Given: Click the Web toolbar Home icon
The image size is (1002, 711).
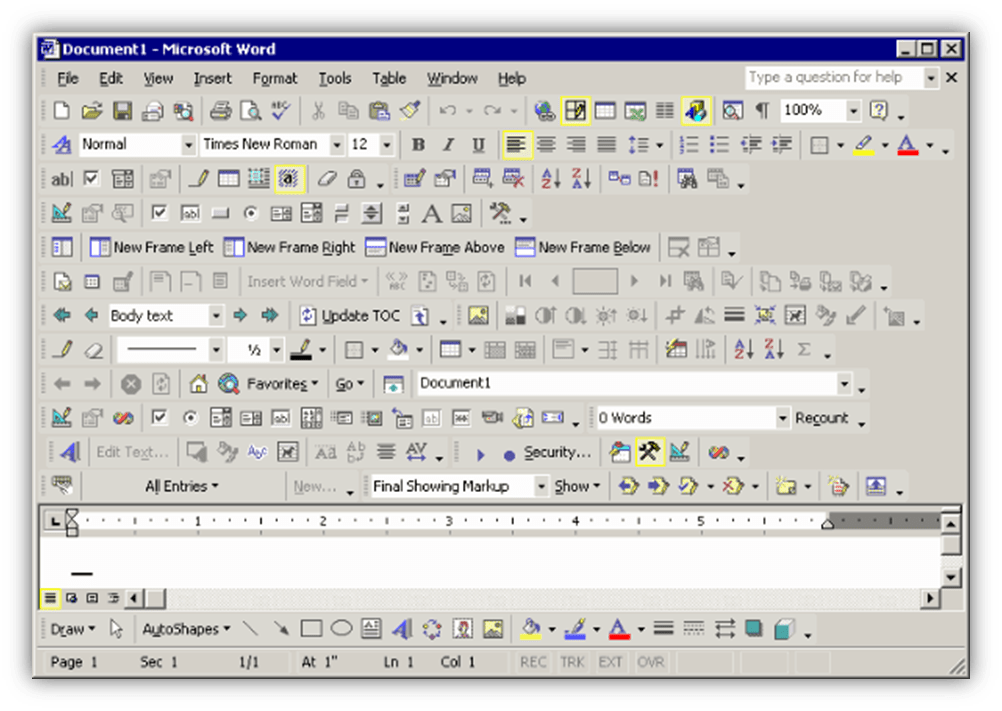Looking at the screenshot, I should click(198, 384).
